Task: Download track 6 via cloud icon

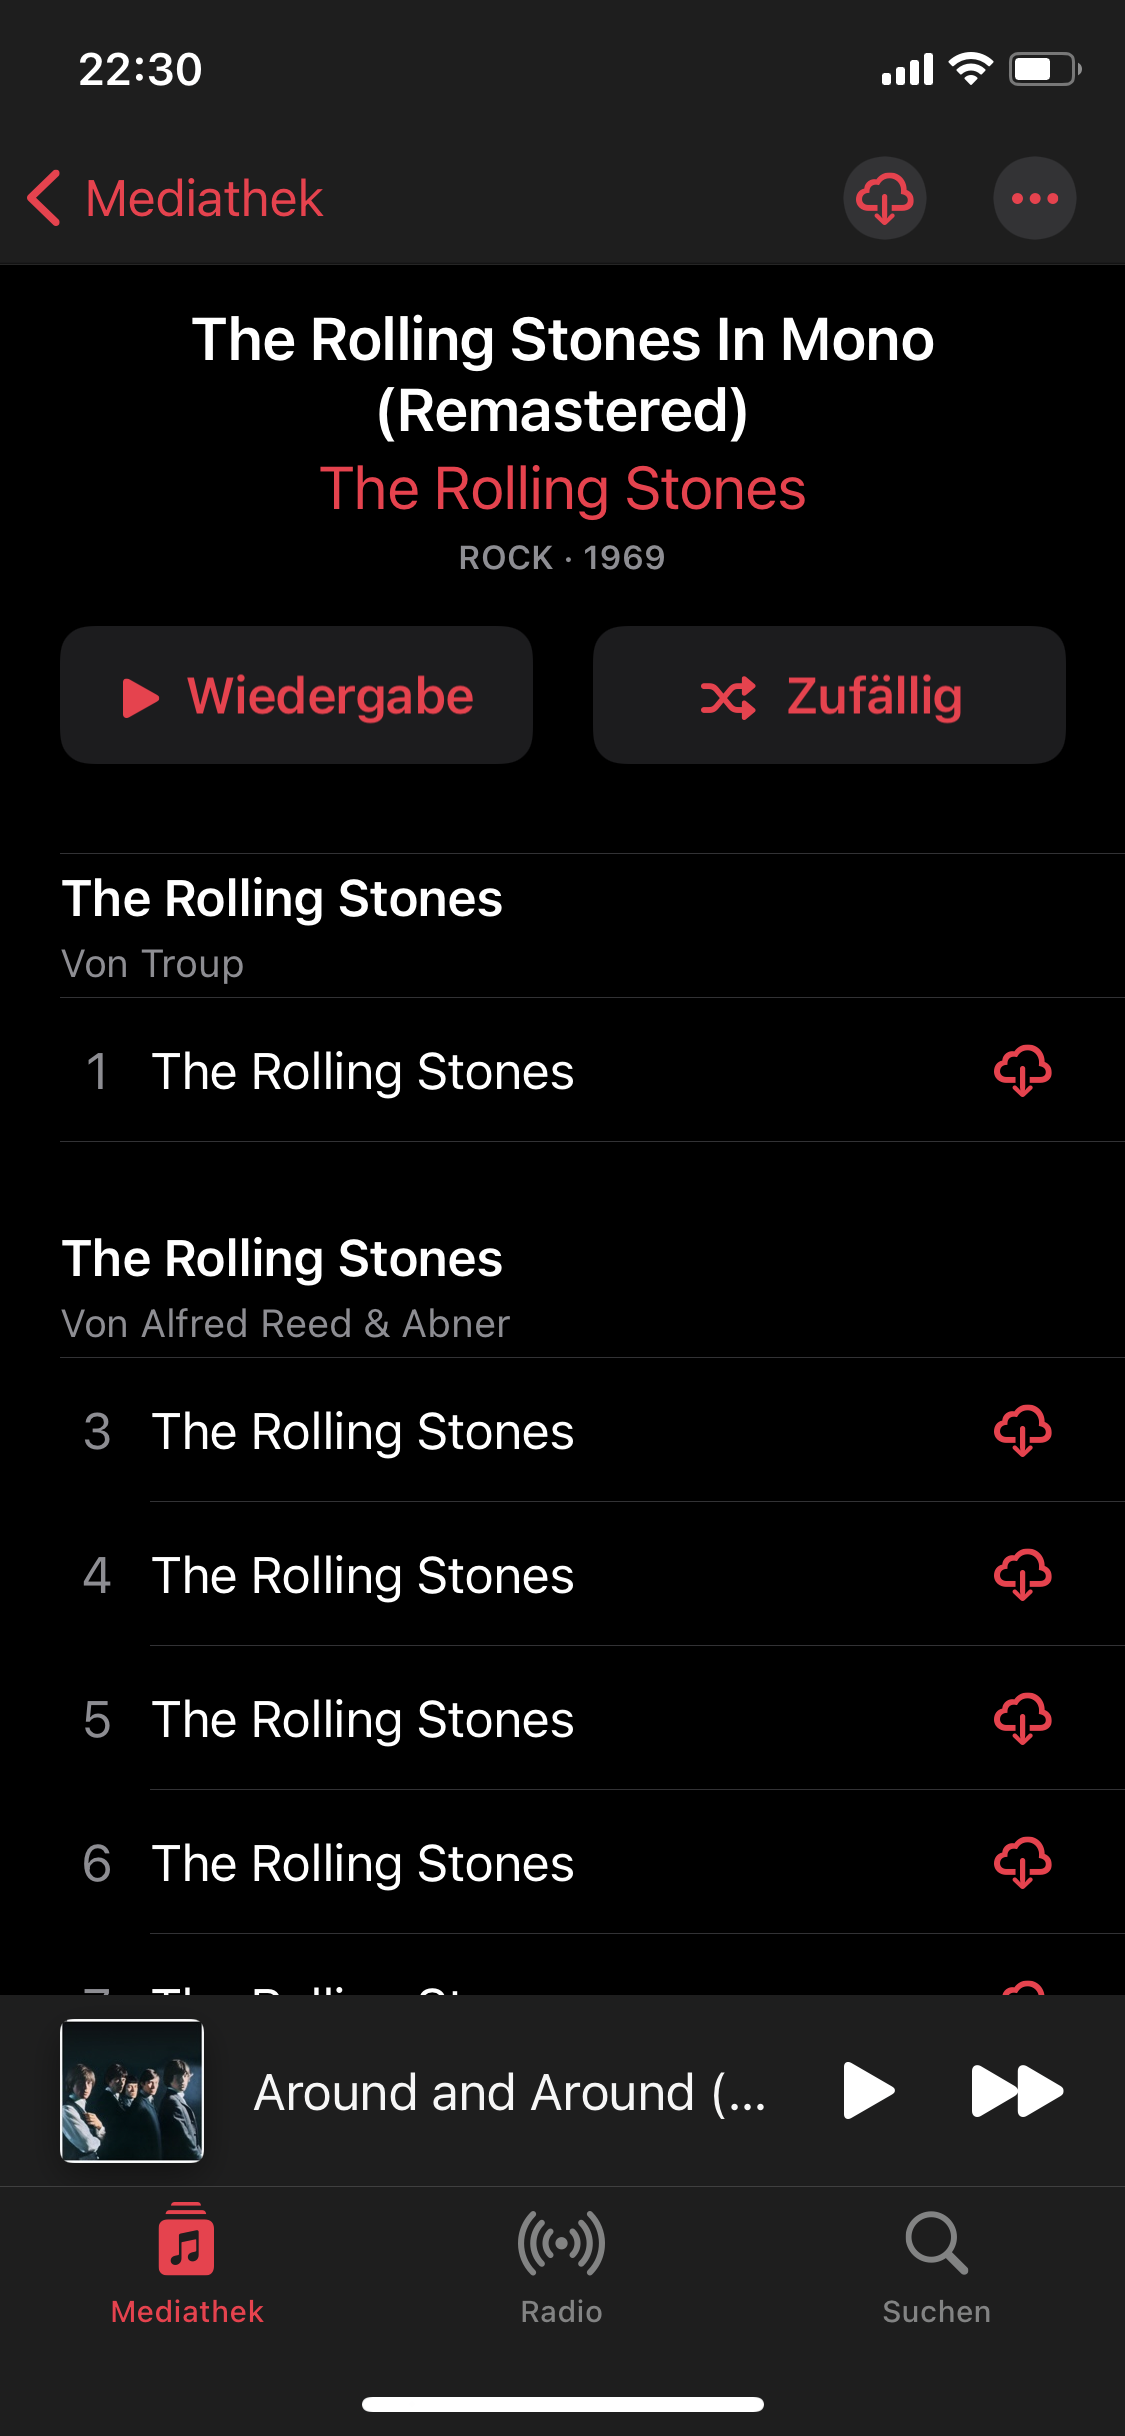Action: click(x=1022, y=1863)
